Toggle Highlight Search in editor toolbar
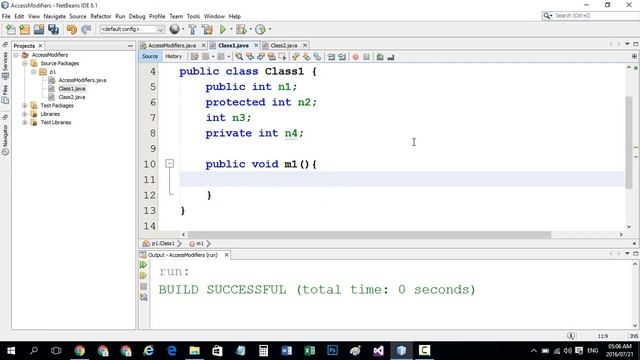 pyautogui.click(x=271, y=57)
